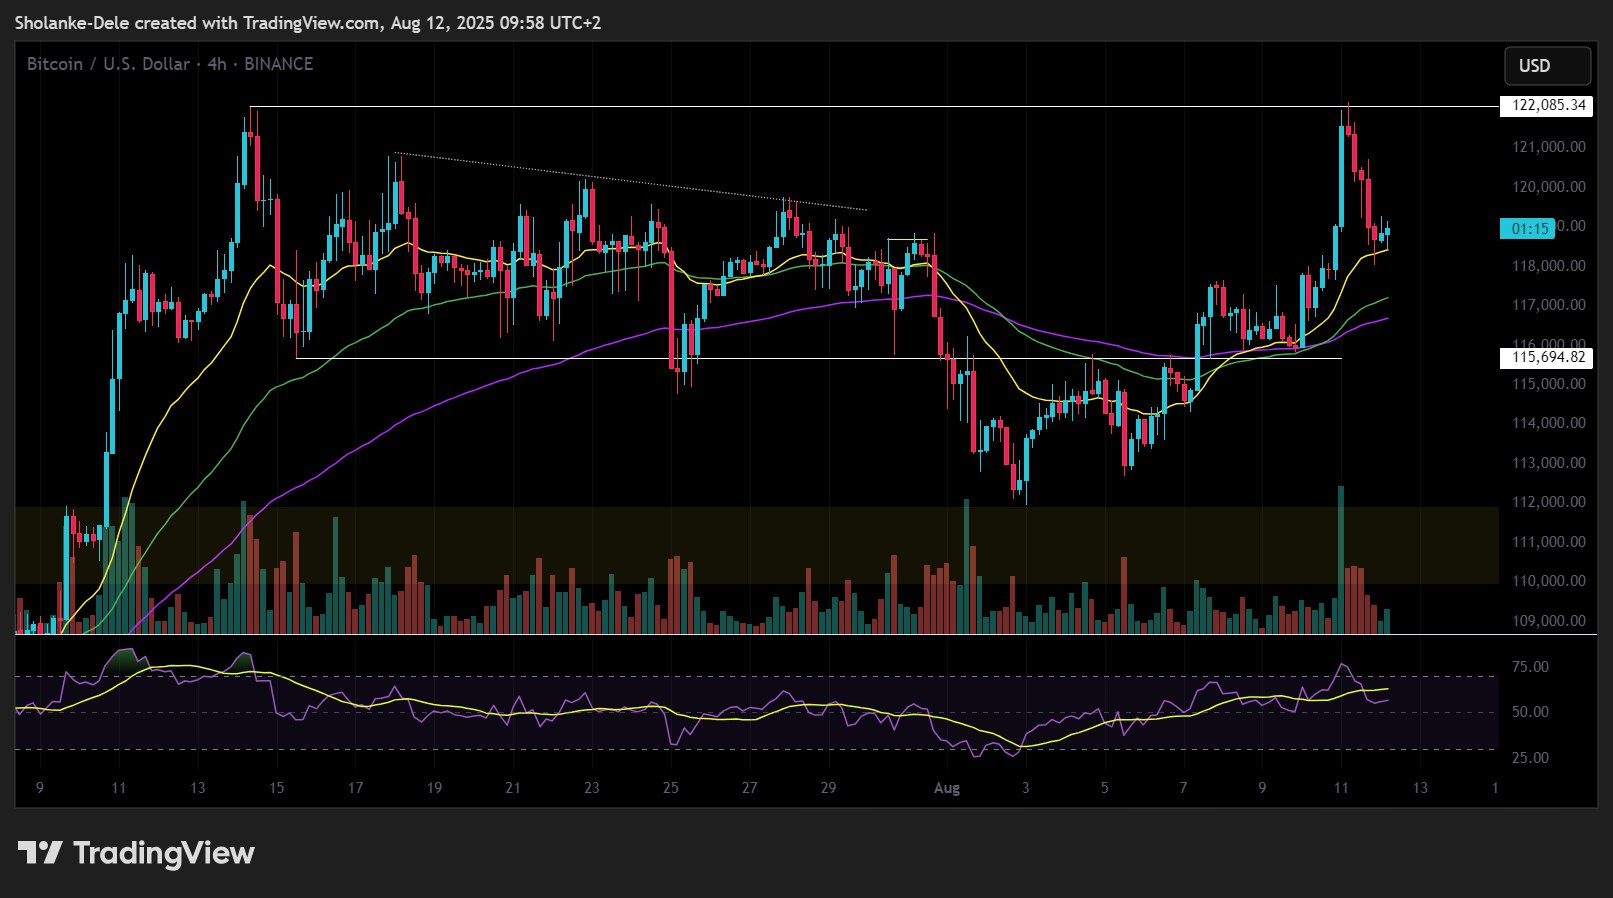This screenshot has width=1613, height=898.
Task: Click the date label 23 on time axis
Action: 592,788
